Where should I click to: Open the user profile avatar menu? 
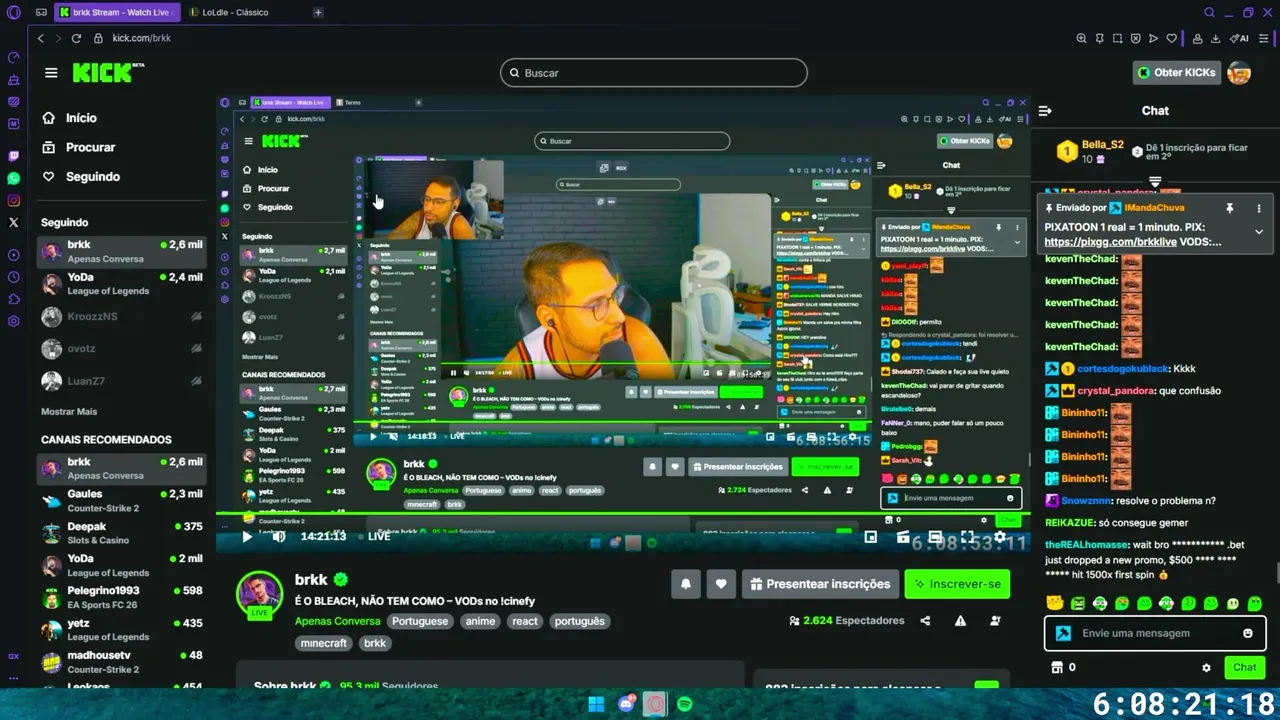tap(1239, 72)
